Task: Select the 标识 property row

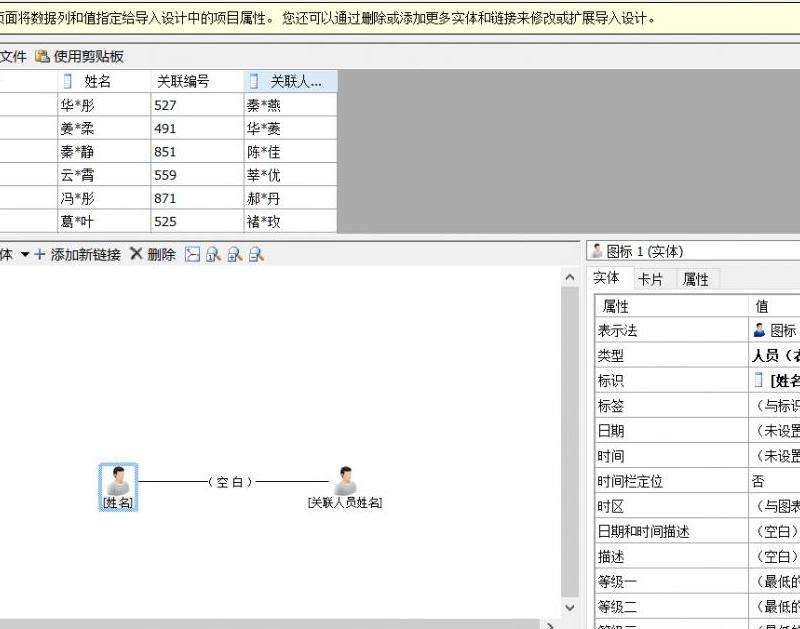Action: point(697,381)
